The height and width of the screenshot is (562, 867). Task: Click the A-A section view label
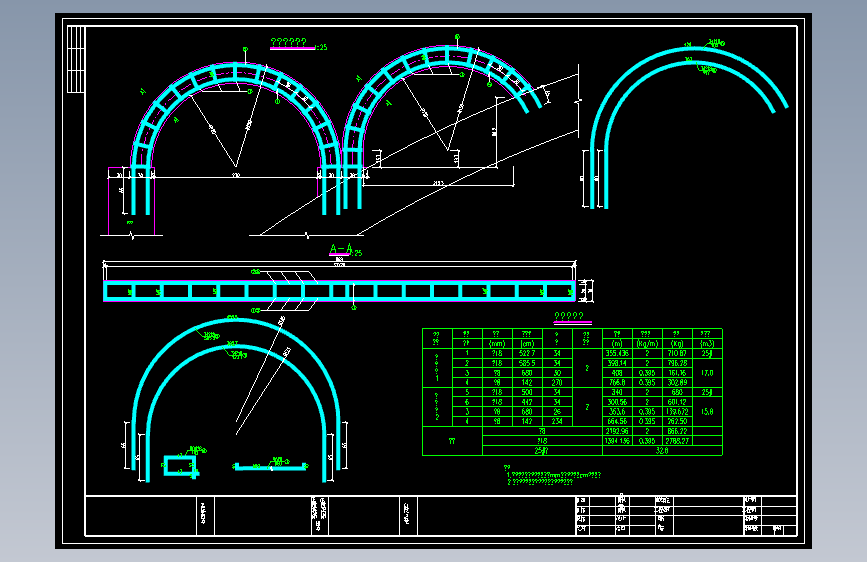pos(340,249)
